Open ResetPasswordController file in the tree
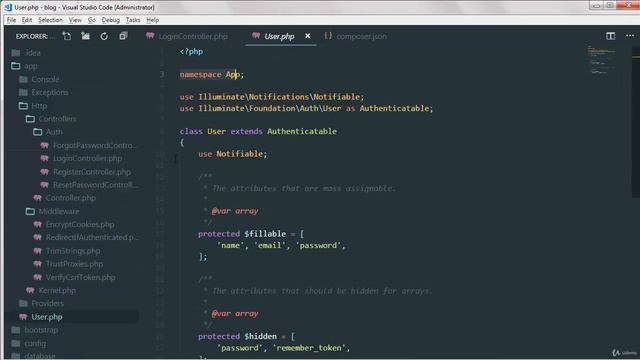The width and height of the screenshot is (640, 360). pos(89,185)
